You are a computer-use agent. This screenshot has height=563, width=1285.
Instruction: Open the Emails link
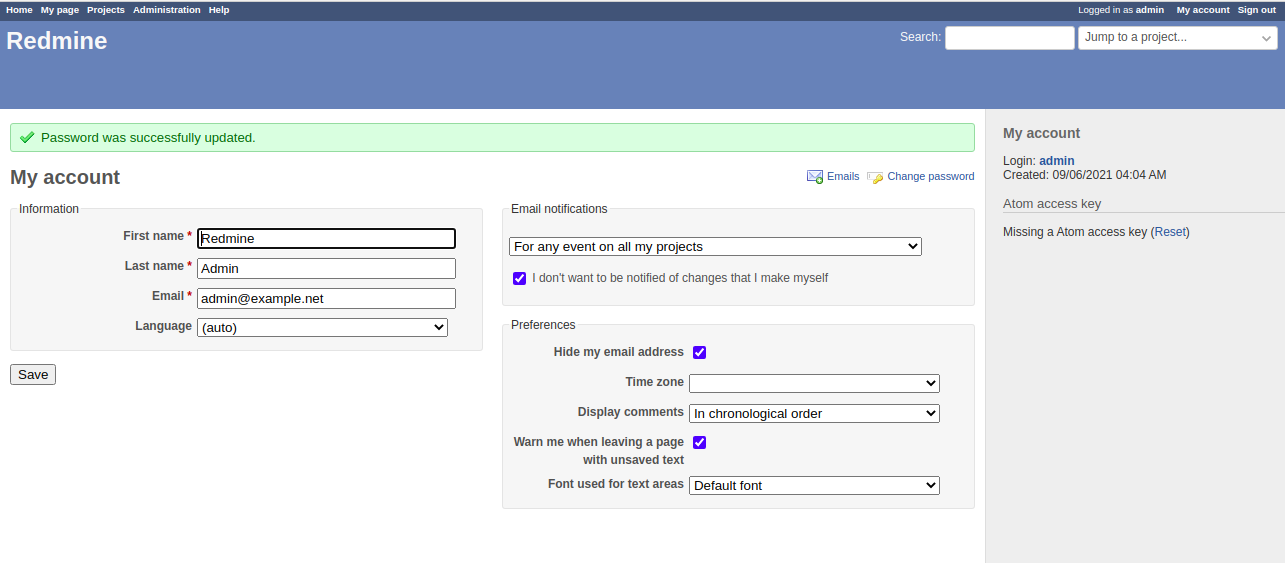click(843, 176)
